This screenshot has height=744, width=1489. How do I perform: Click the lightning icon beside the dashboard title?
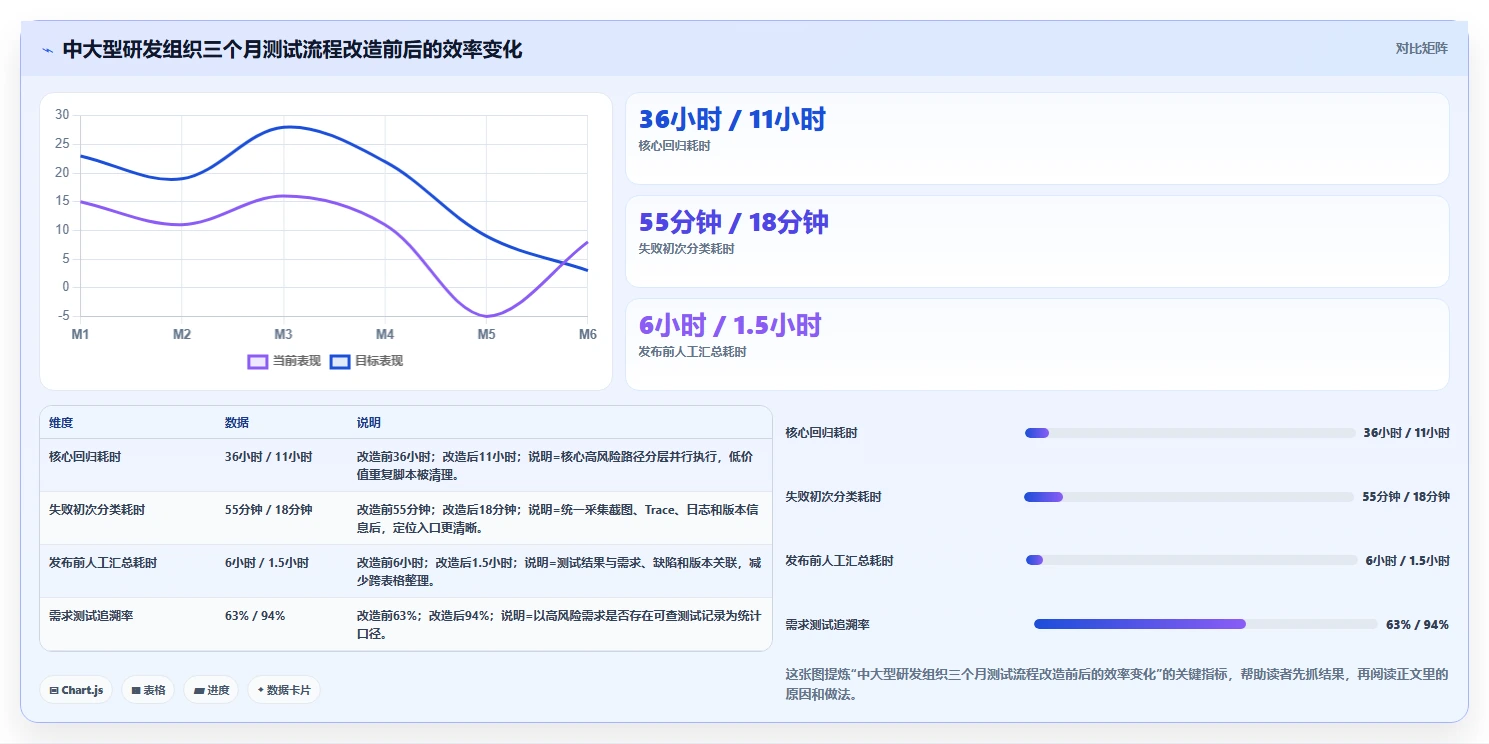pyautogui.click(x=47, y=50)
